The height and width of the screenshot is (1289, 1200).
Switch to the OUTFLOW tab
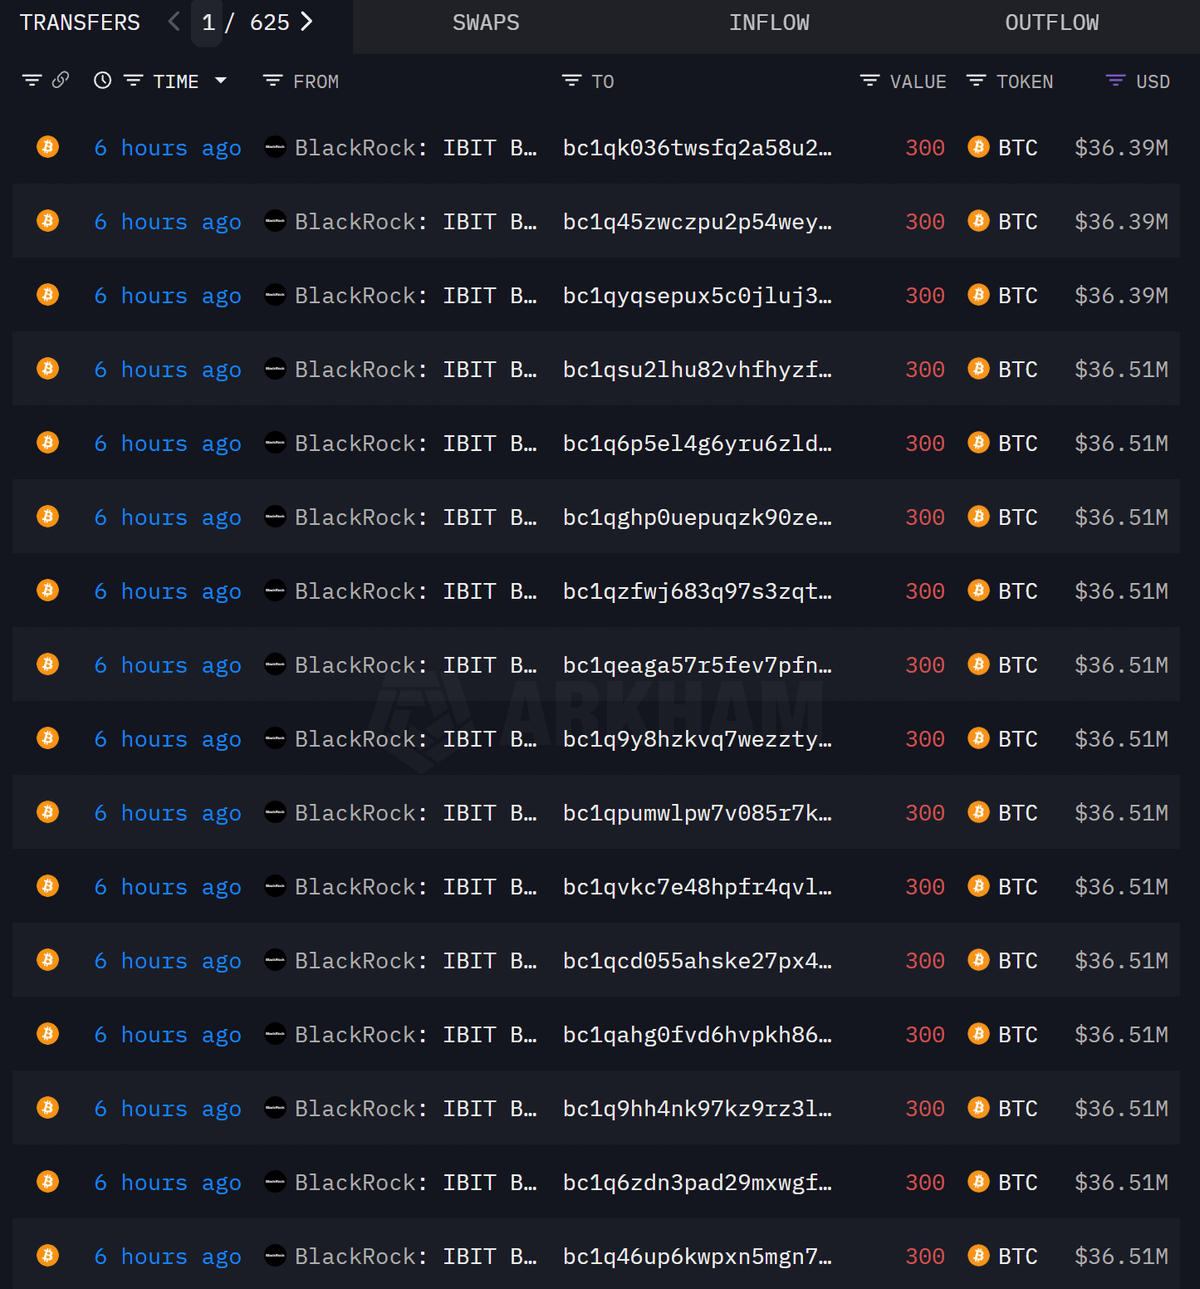tap(1051, 23)
